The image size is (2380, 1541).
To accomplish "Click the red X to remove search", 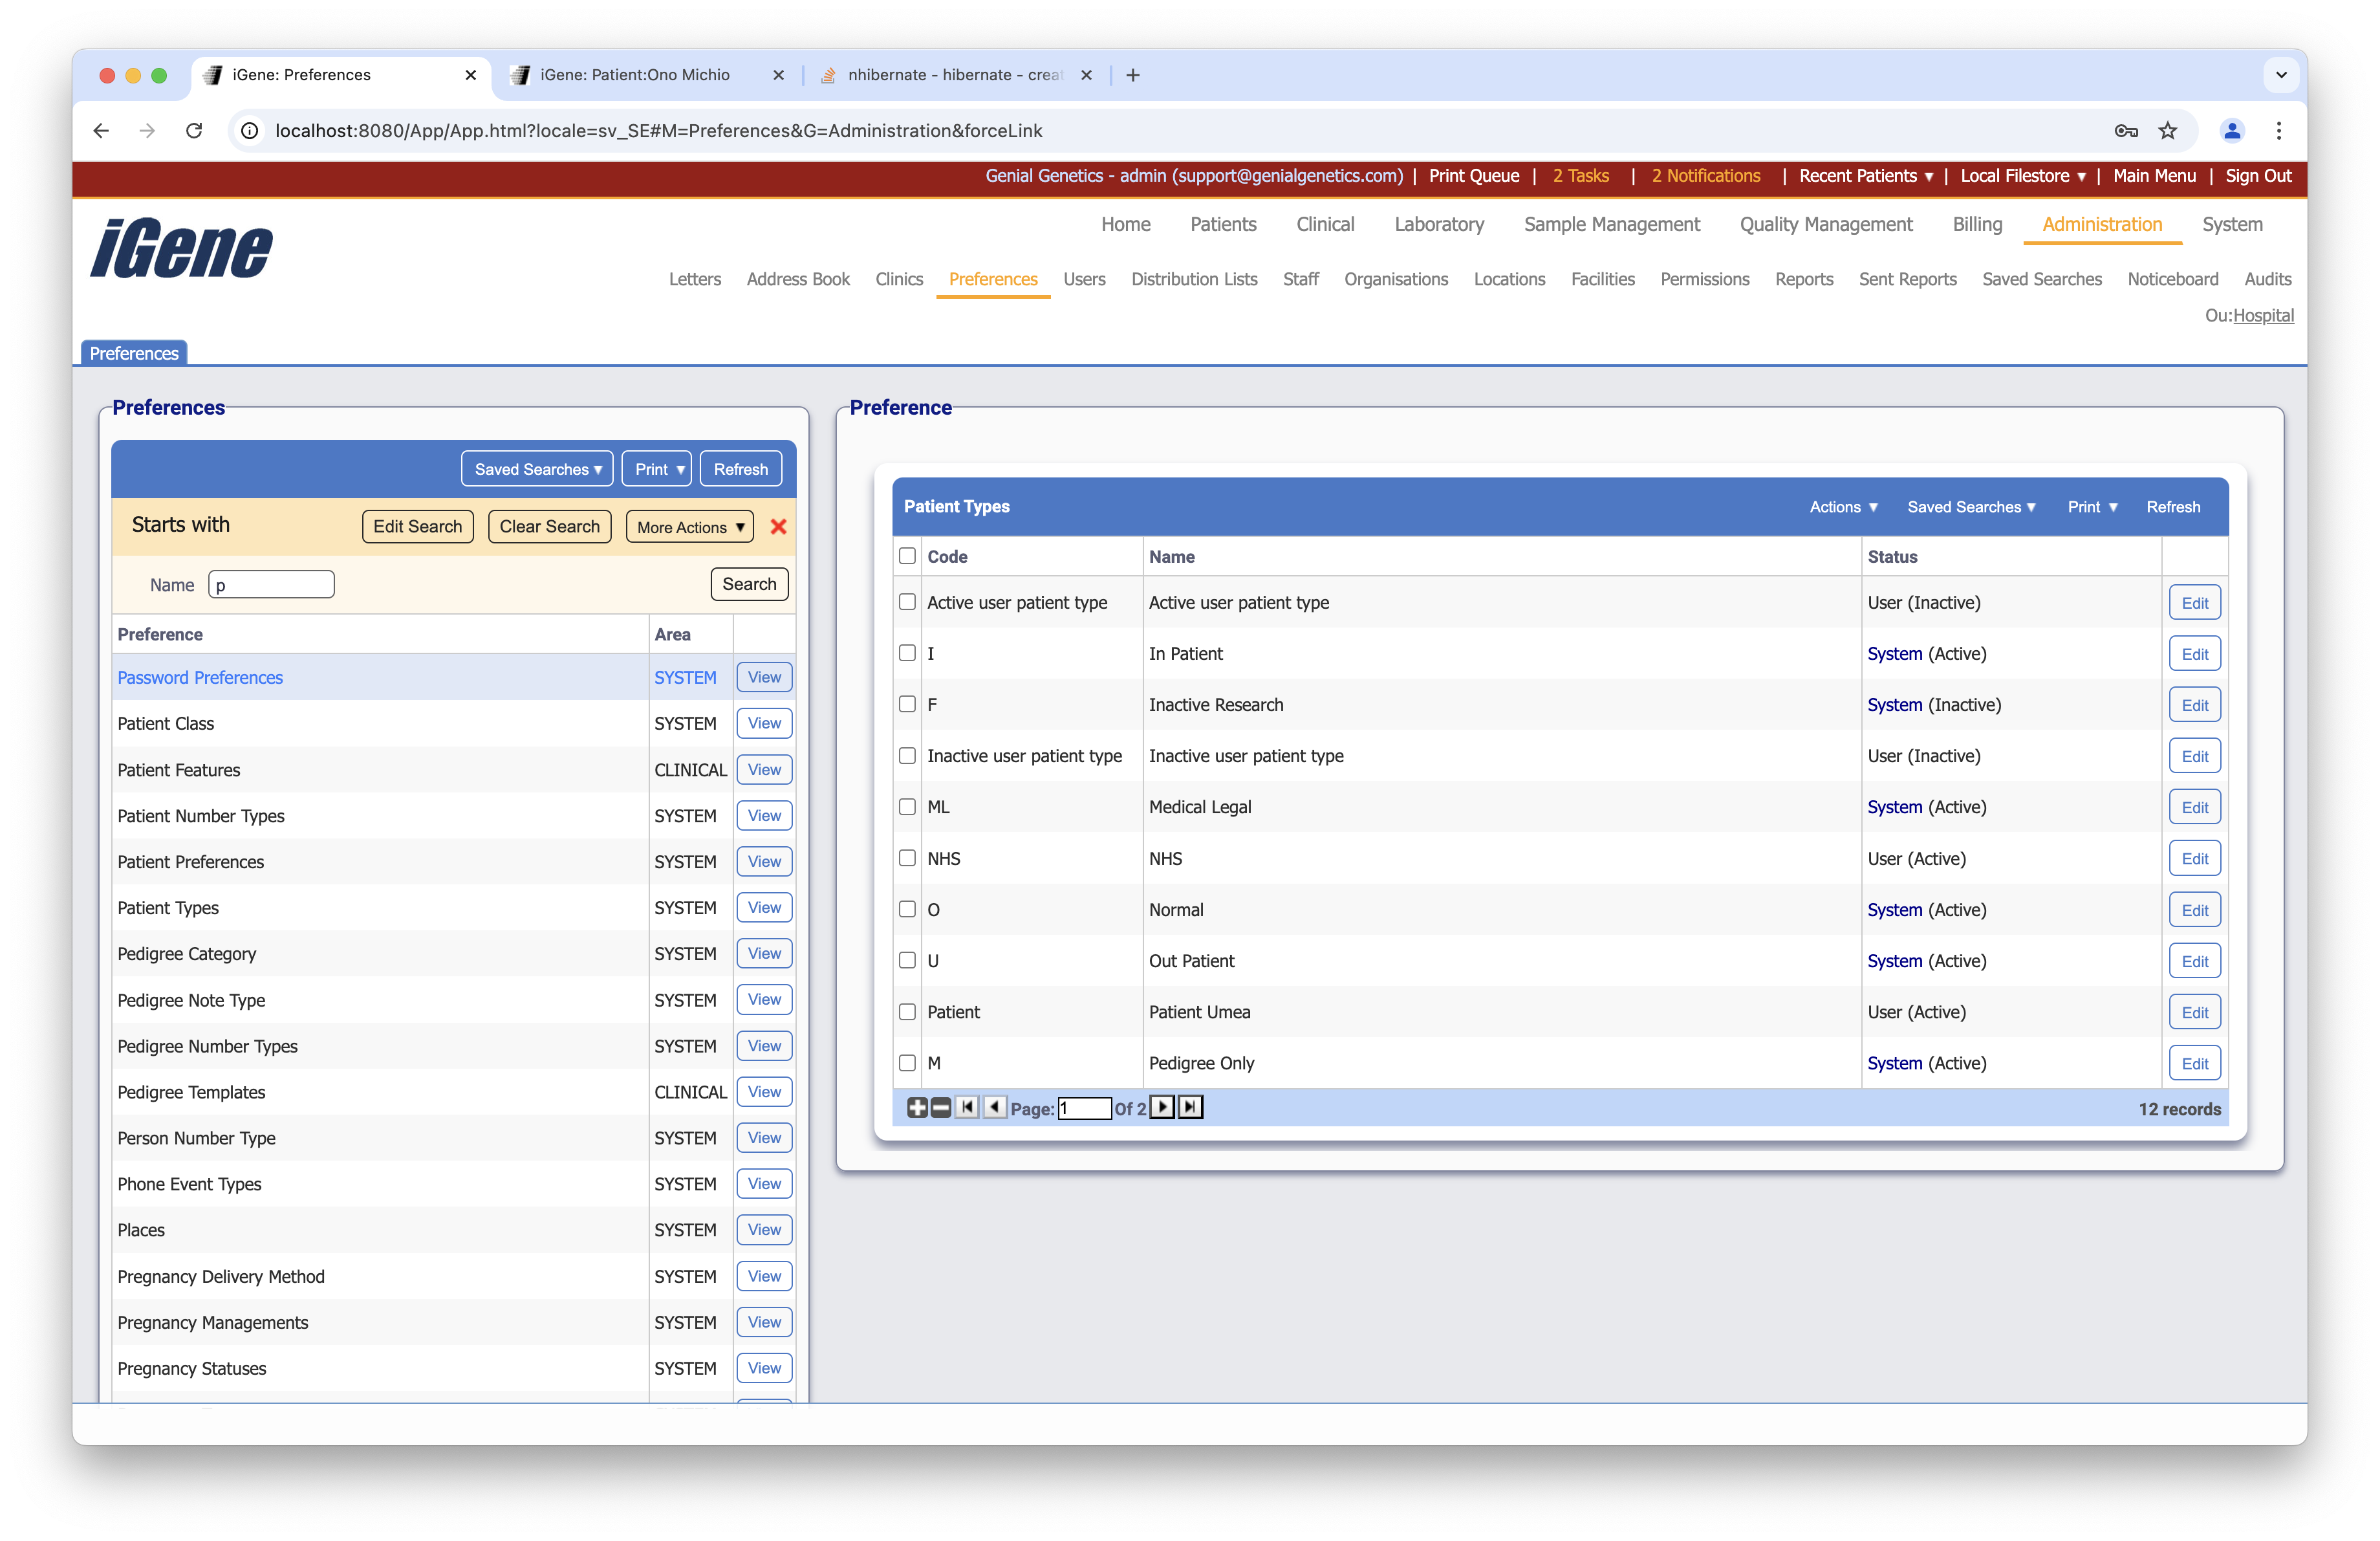I will point(778,526).
